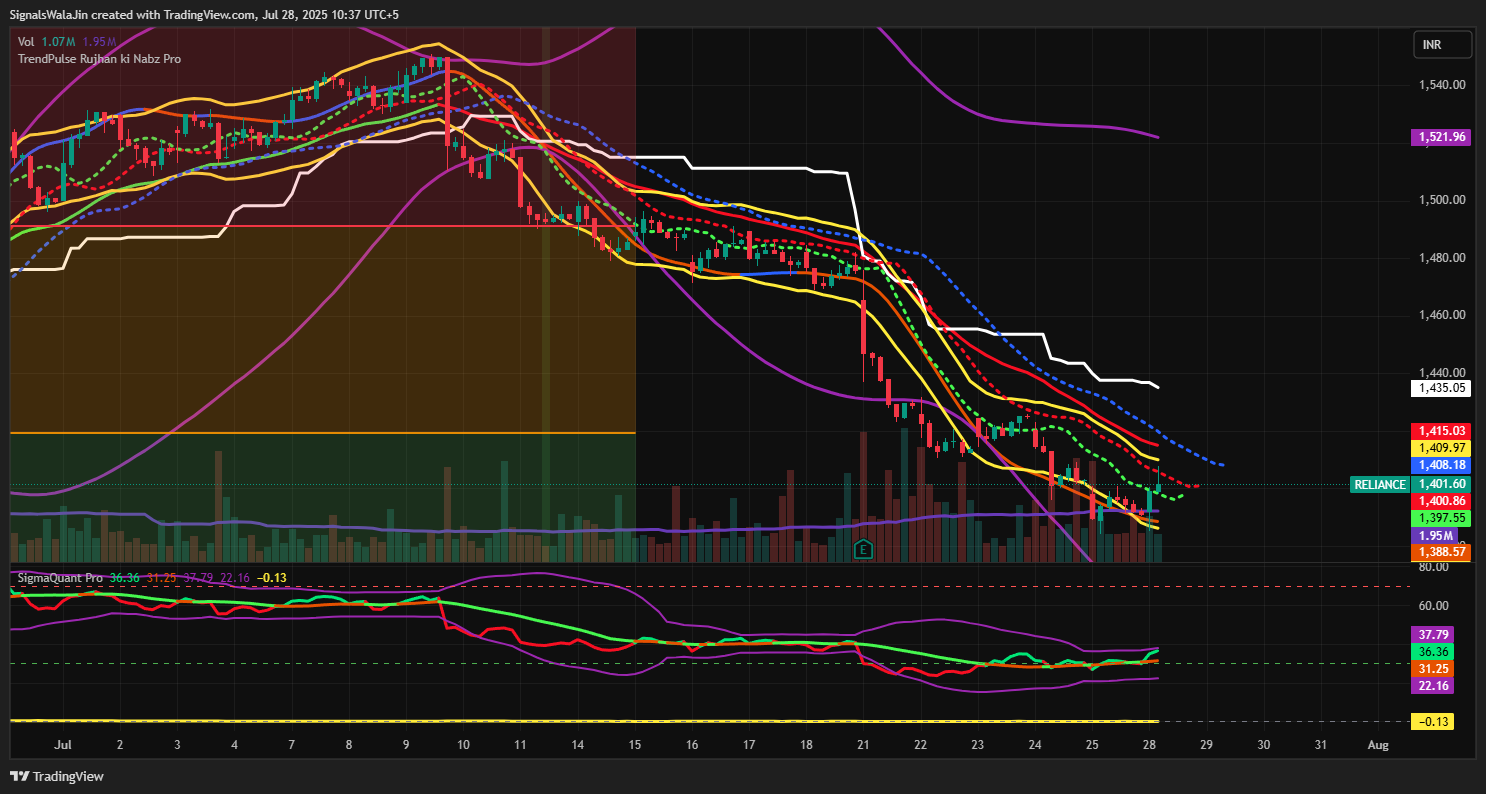
Task: Click the INR currency button
Action: [x=1442, y=45]
